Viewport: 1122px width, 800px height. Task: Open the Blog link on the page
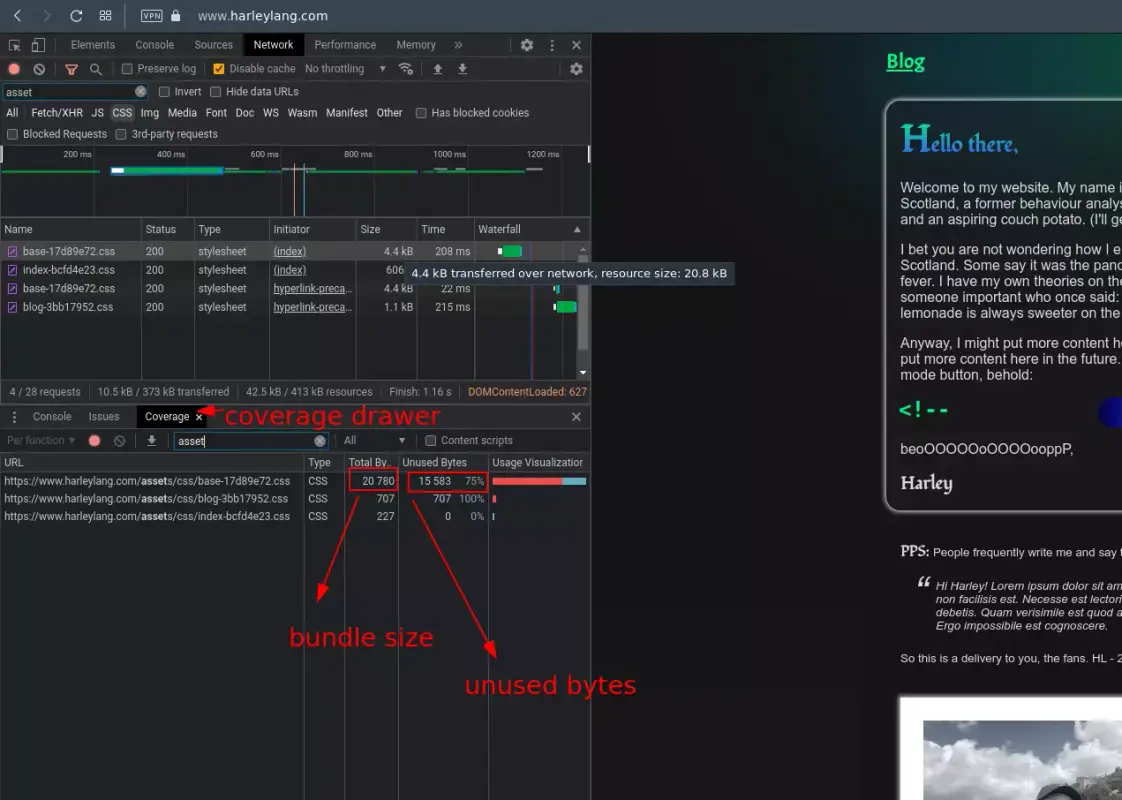pyautogui.click(x=905, y=62)
